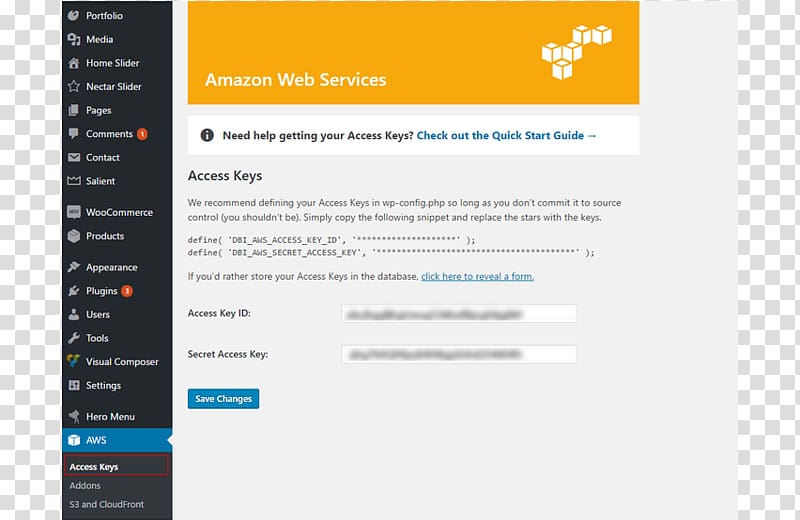Image resolution: width=800 pixels, height=520 pixels.
Task: Open Visual Composer menu item
Action: click(122, 361)
